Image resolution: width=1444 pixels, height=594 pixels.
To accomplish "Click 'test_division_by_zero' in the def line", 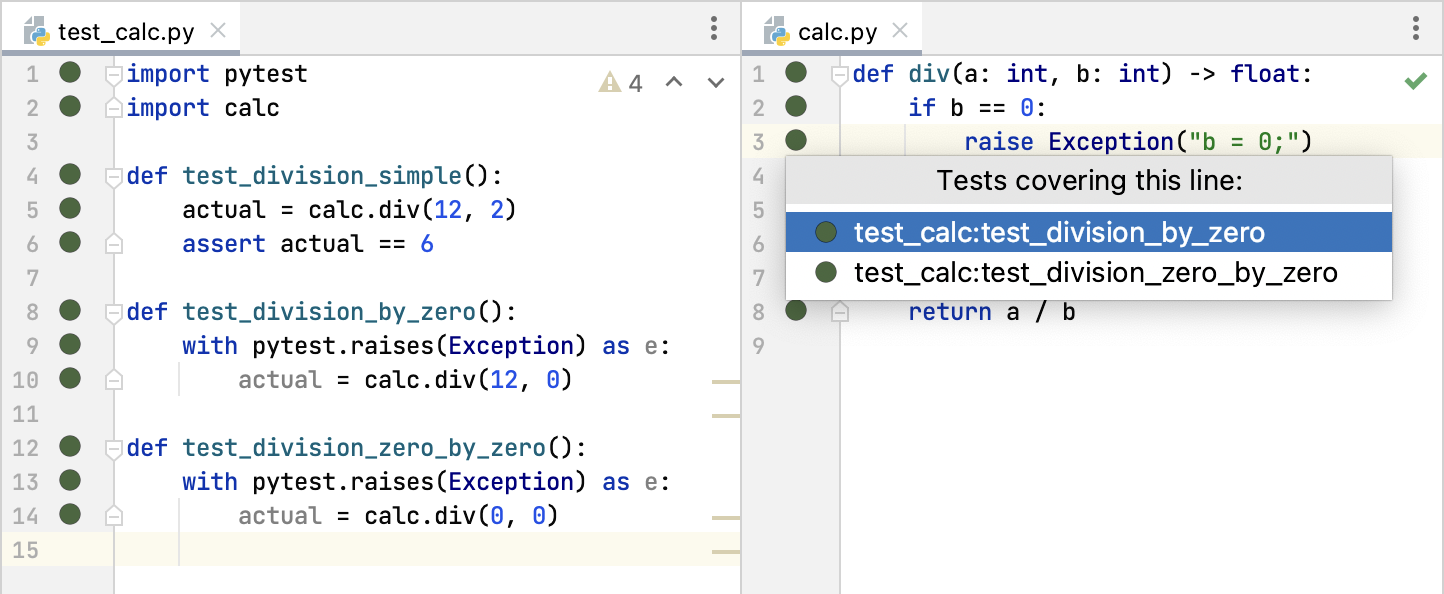I will pos(329,313).
